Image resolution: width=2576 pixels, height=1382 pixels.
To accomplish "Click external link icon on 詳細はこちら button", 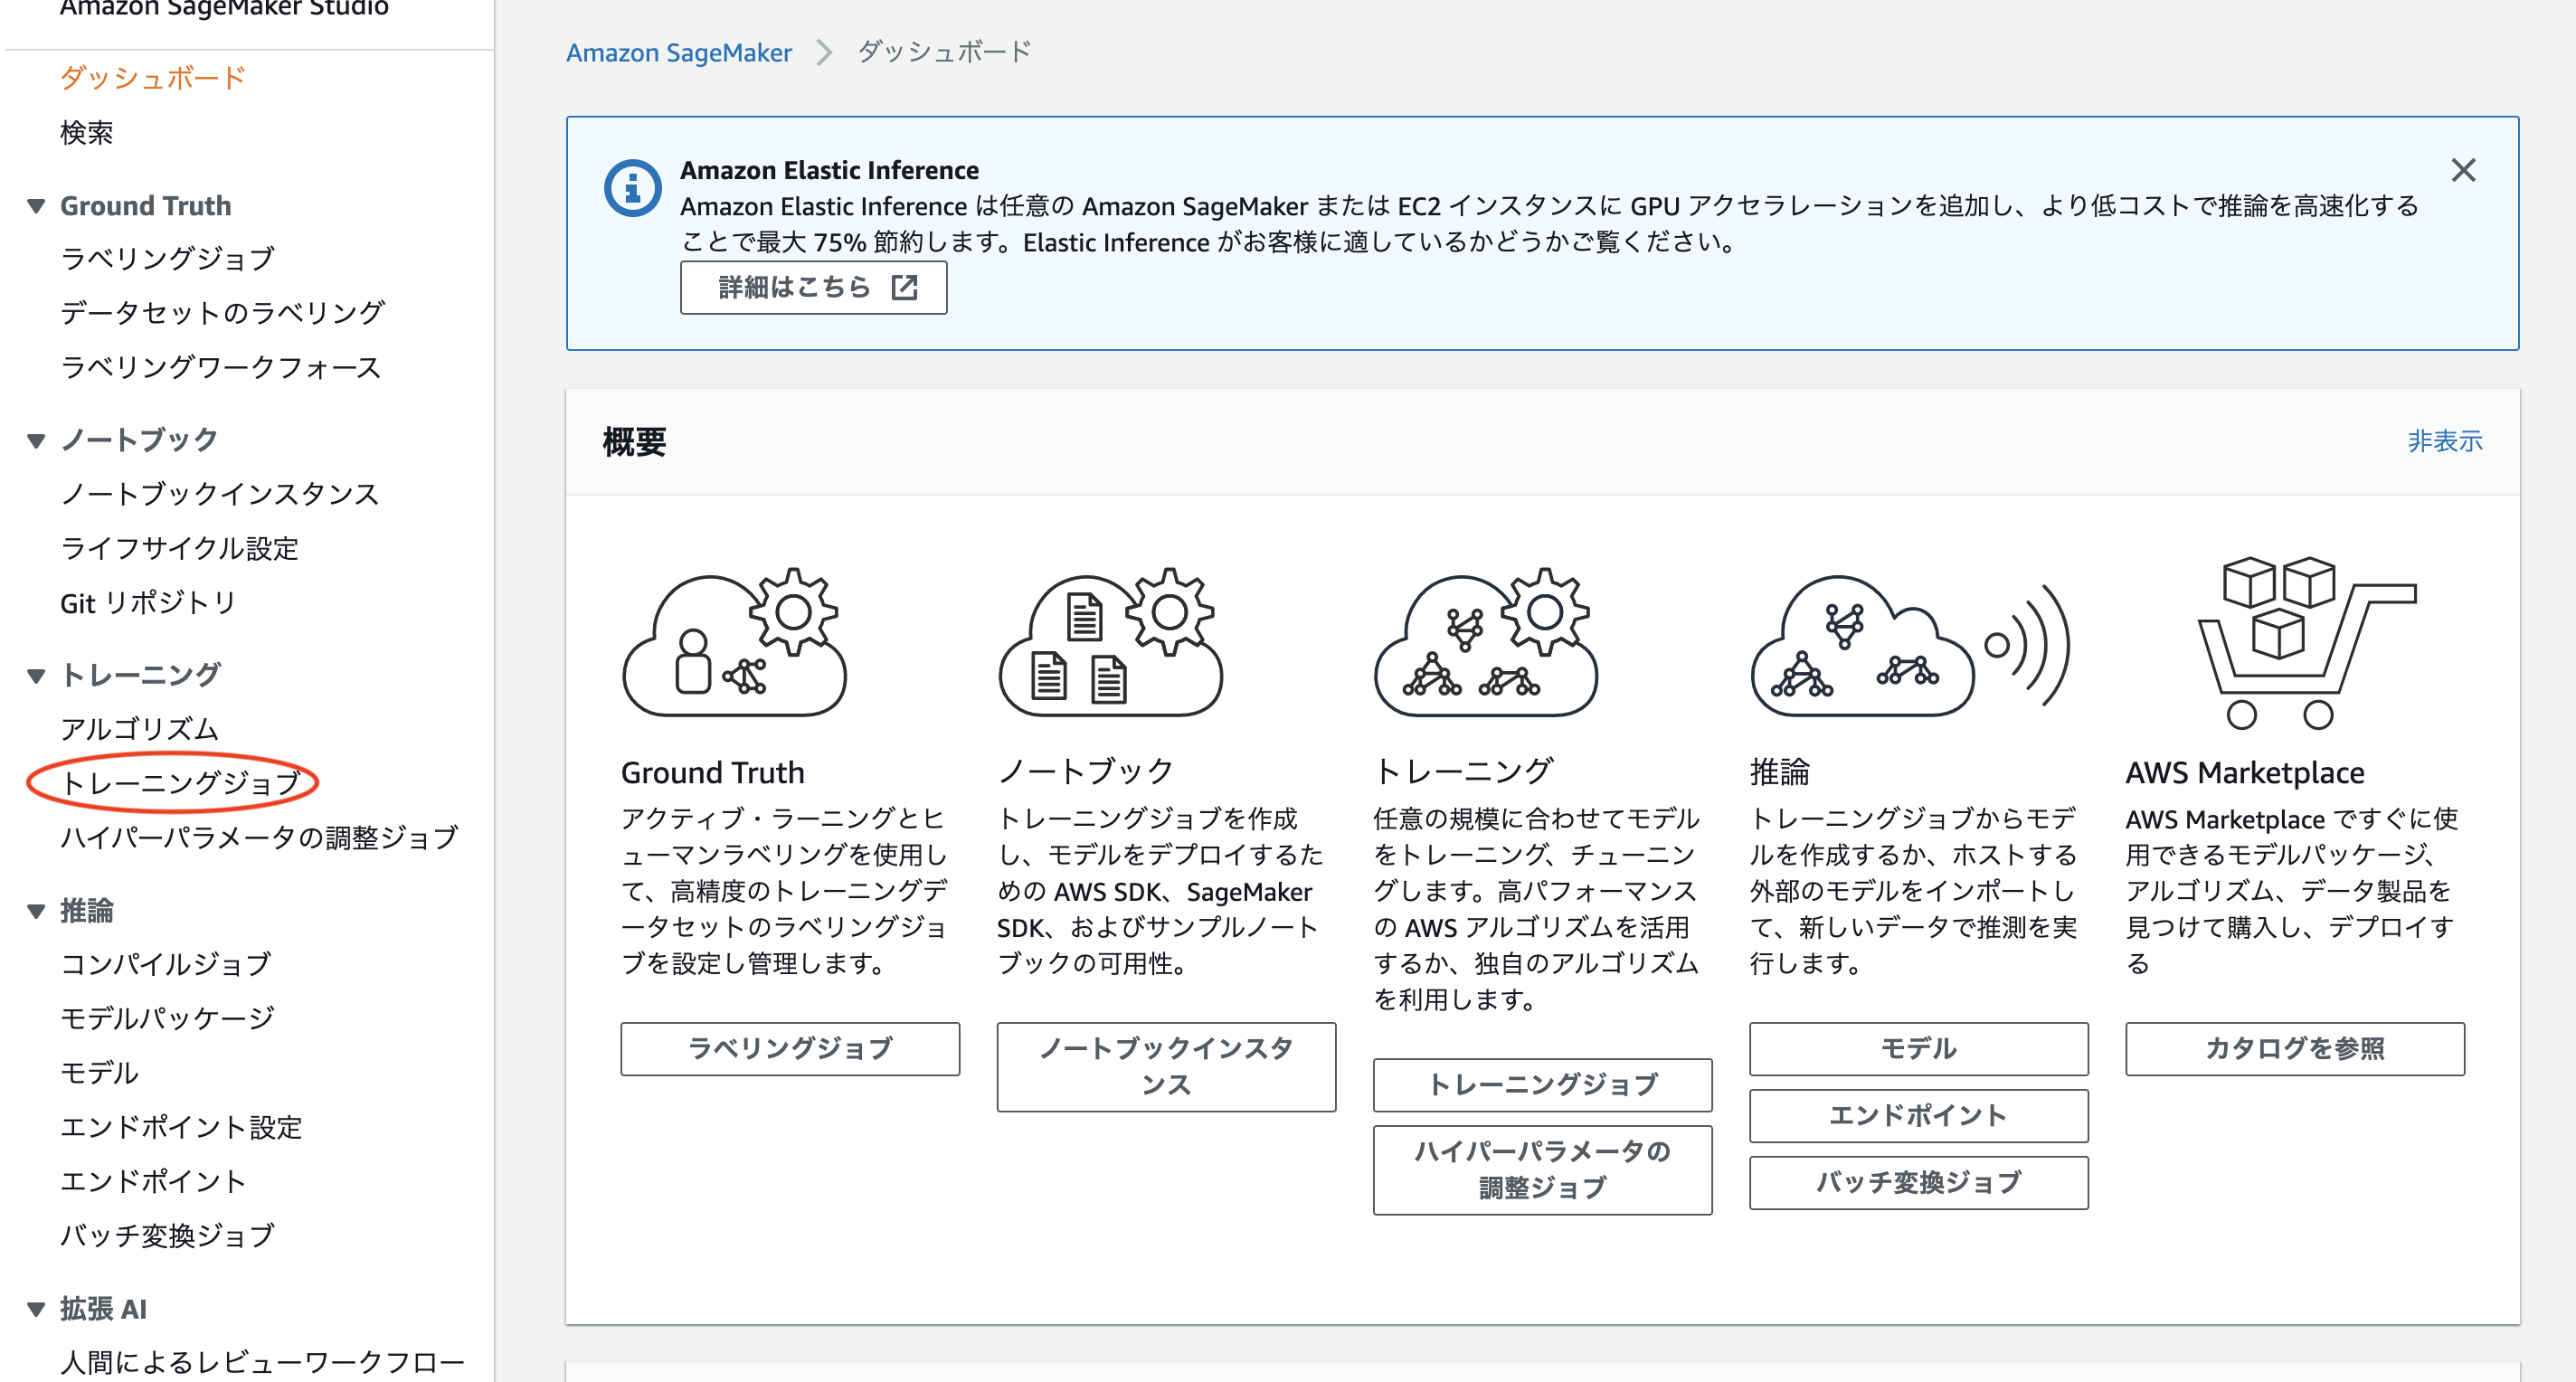I will pyautogui.click(x=904, y=288).
